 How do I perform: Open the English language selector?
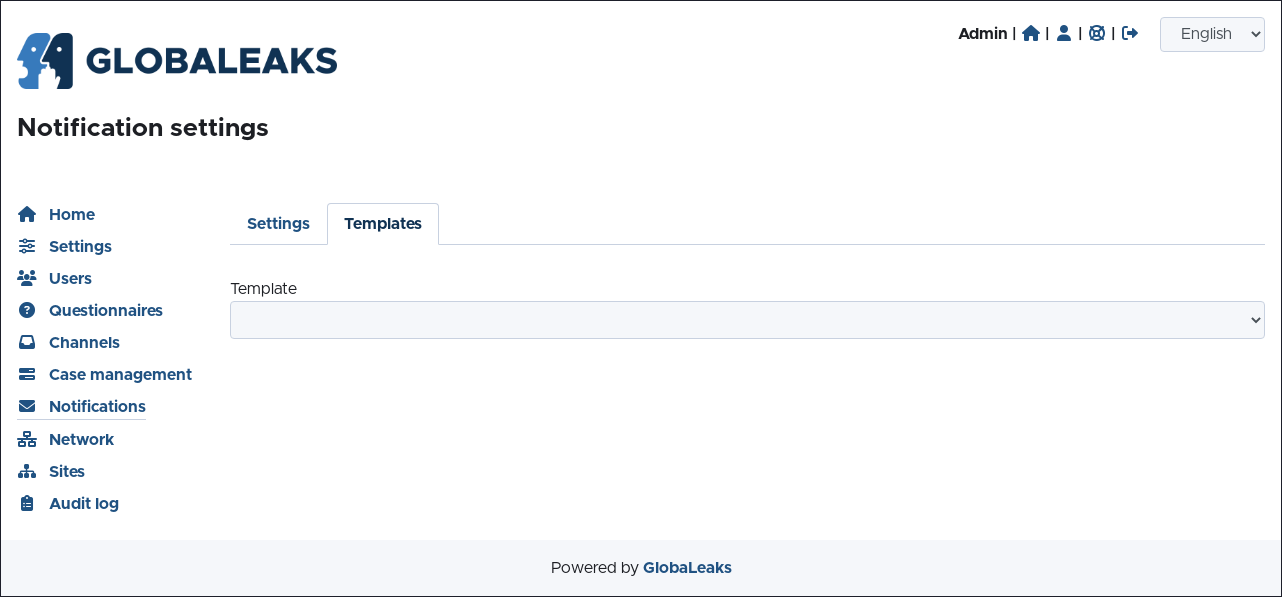point(1212,34)
